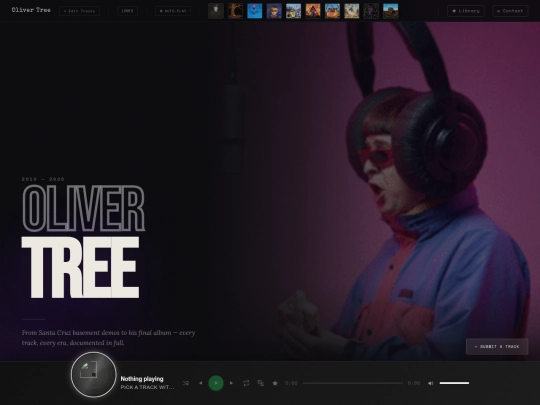
Task: Open the Contact page
Action: pyautogui.click(x=510, y=11)
